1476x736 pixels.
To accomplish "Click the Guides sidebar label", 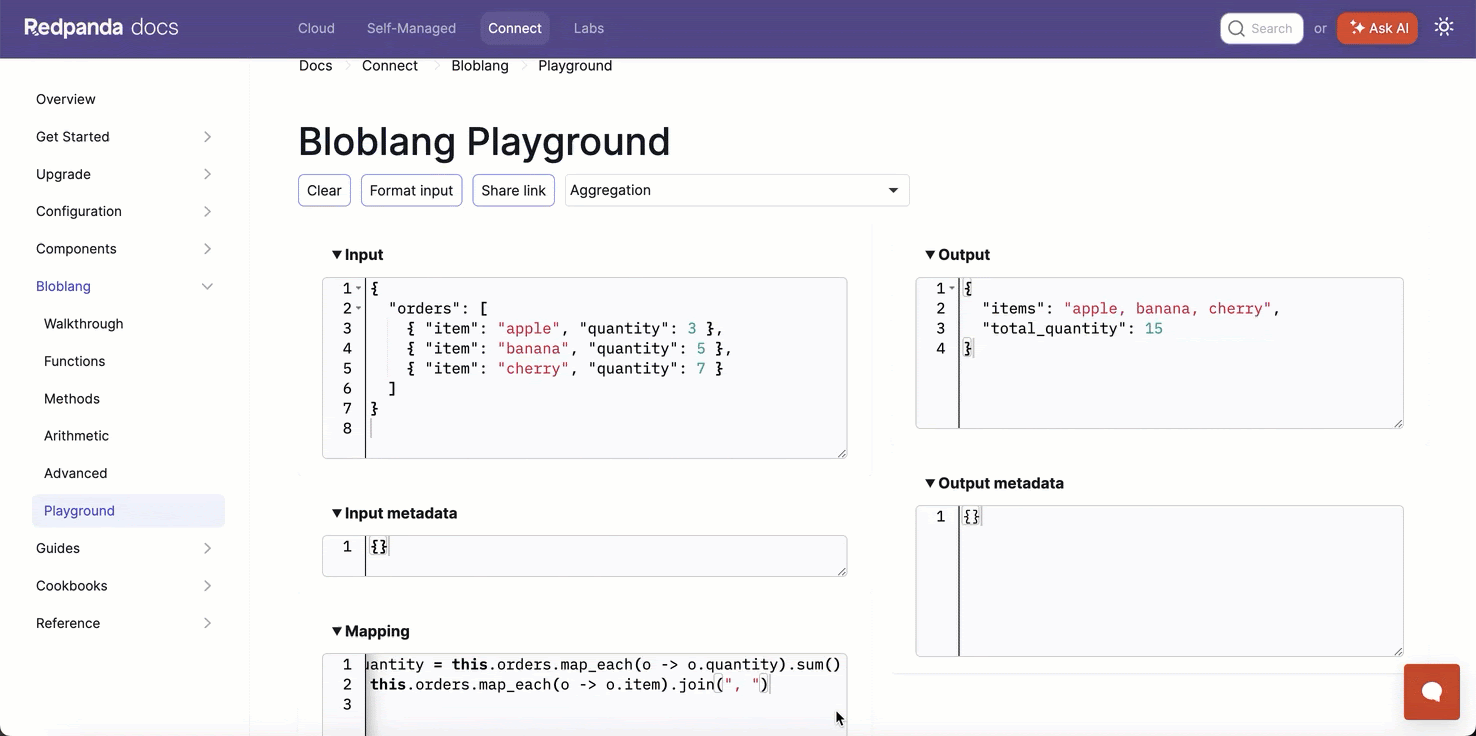I will click(x=58, y=548).
